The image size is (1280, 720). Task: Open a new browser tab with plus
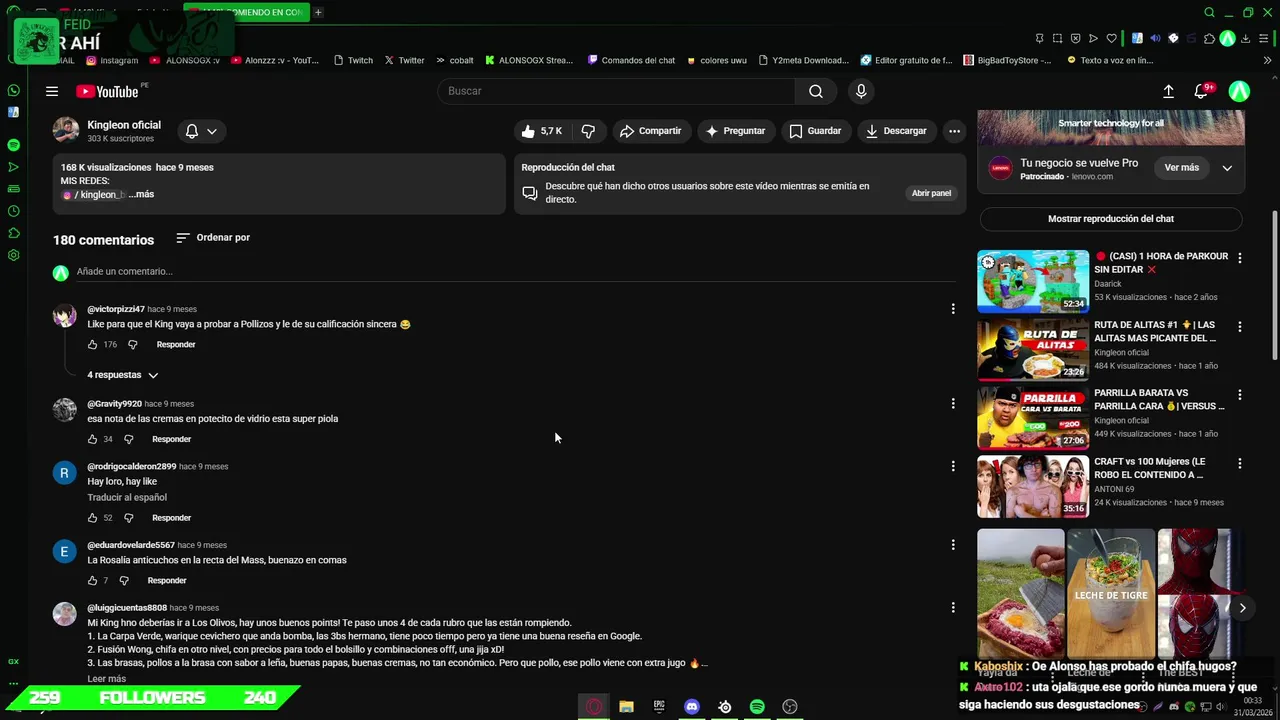tap(318, 12)
